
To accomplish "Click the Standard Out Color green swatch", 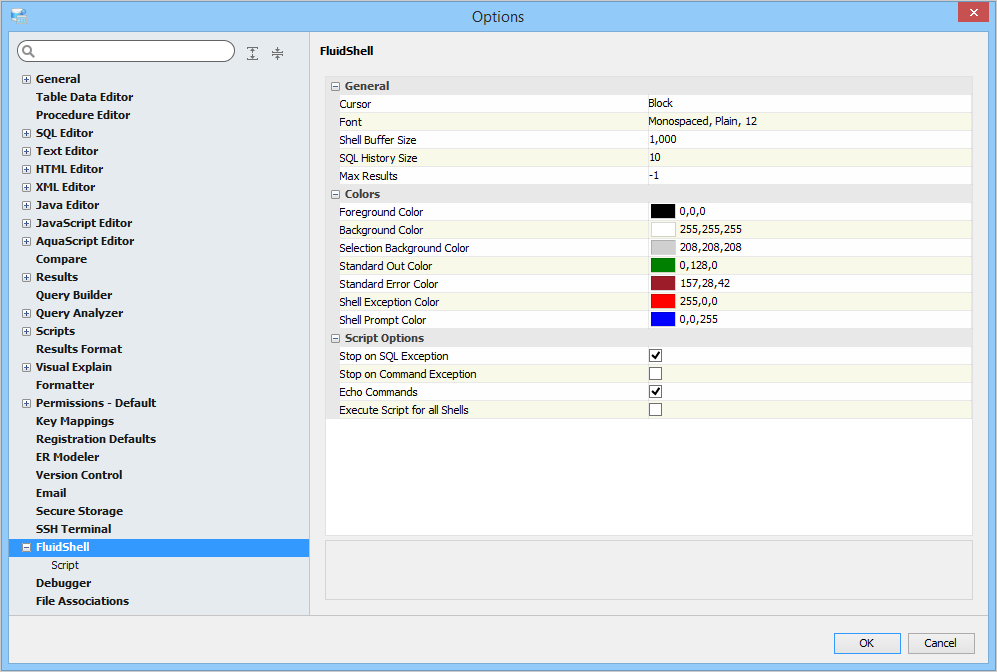I will 663,265.
